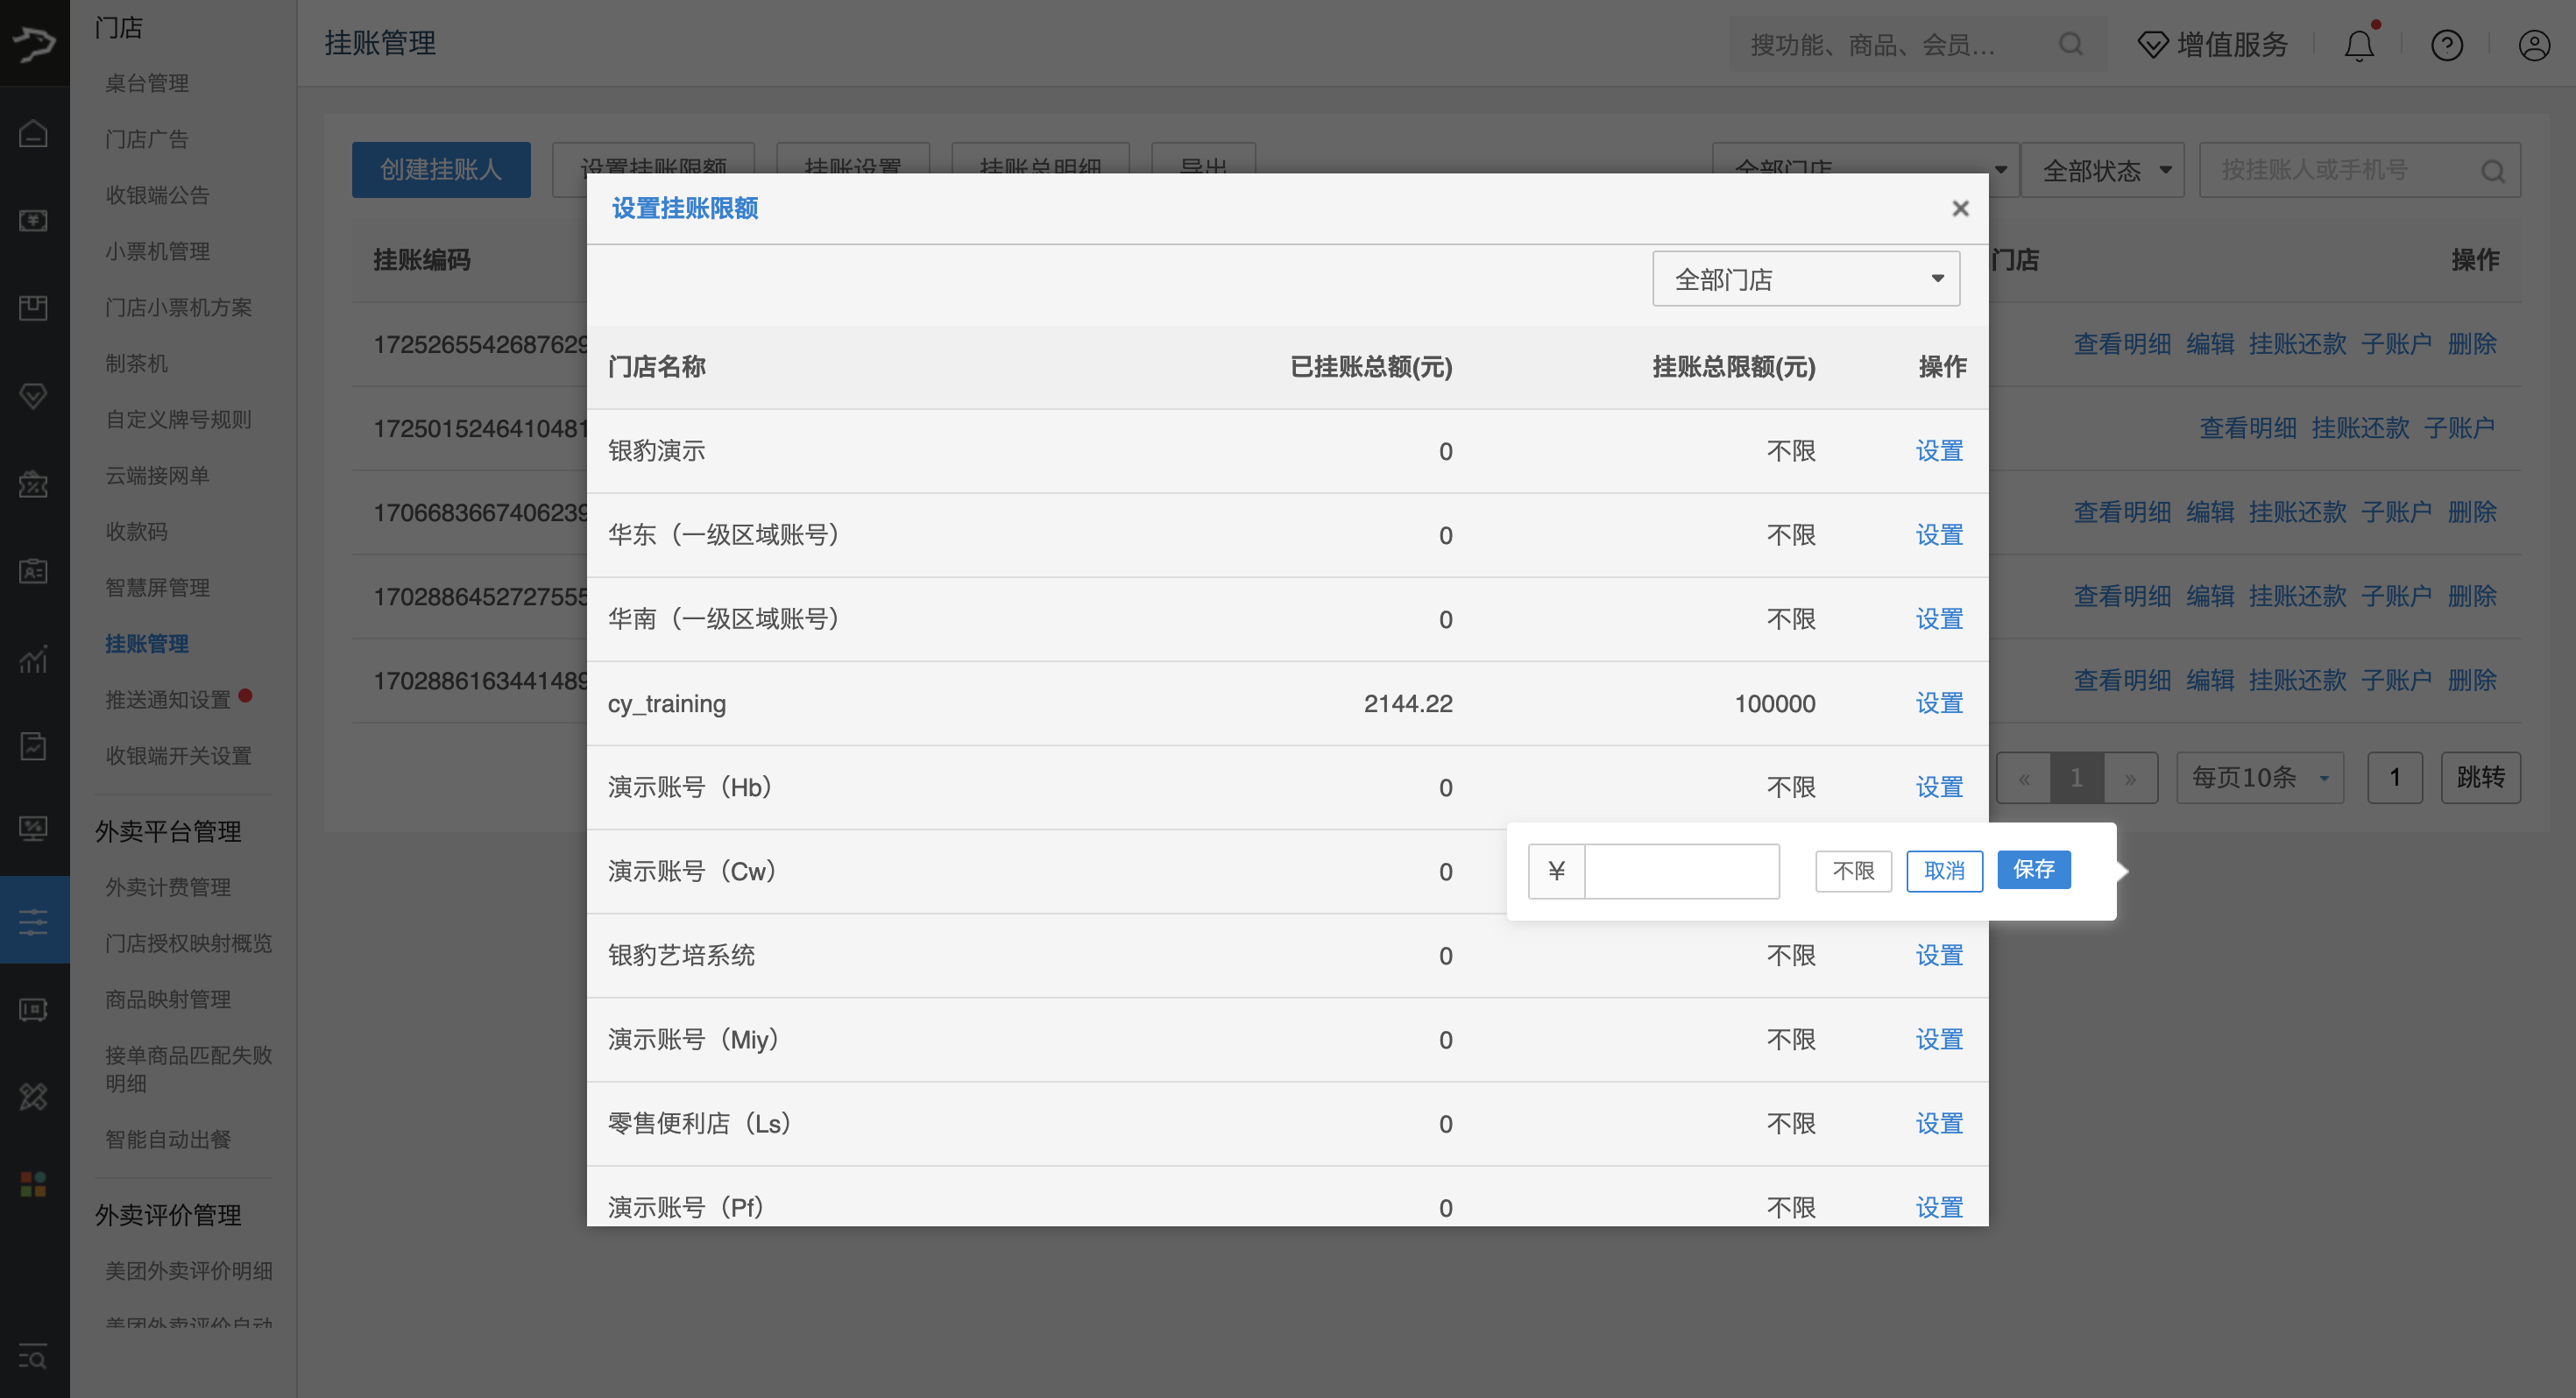
Task: Select the cashier/payment icon in sidebar
Action: point(33,220)
